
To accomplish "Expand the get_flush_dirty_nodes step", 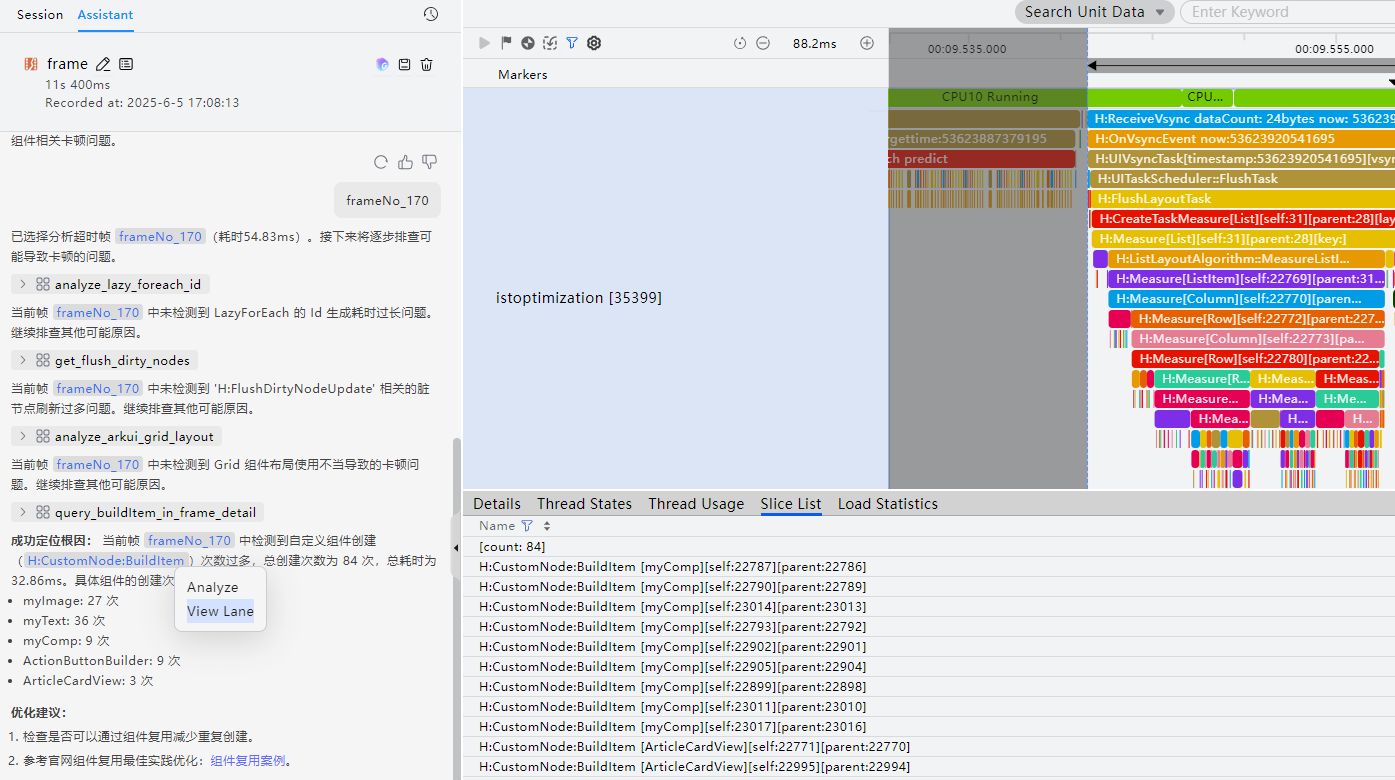I will [21, 359].
